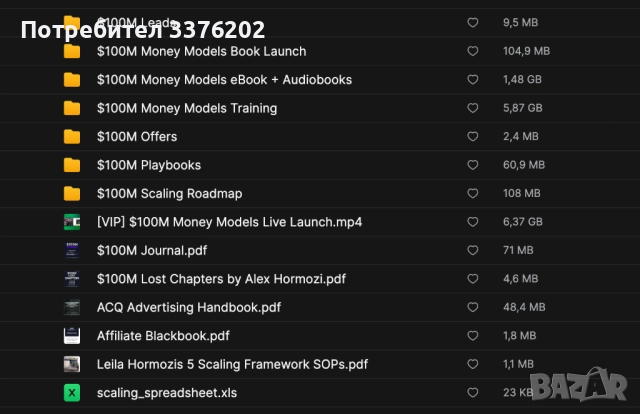This screenshot has height=414, width=640.
Task: Favorite Leila Hormozis 5 Scaling Framework SOPs.pdf heart
Action: point(473,364)
